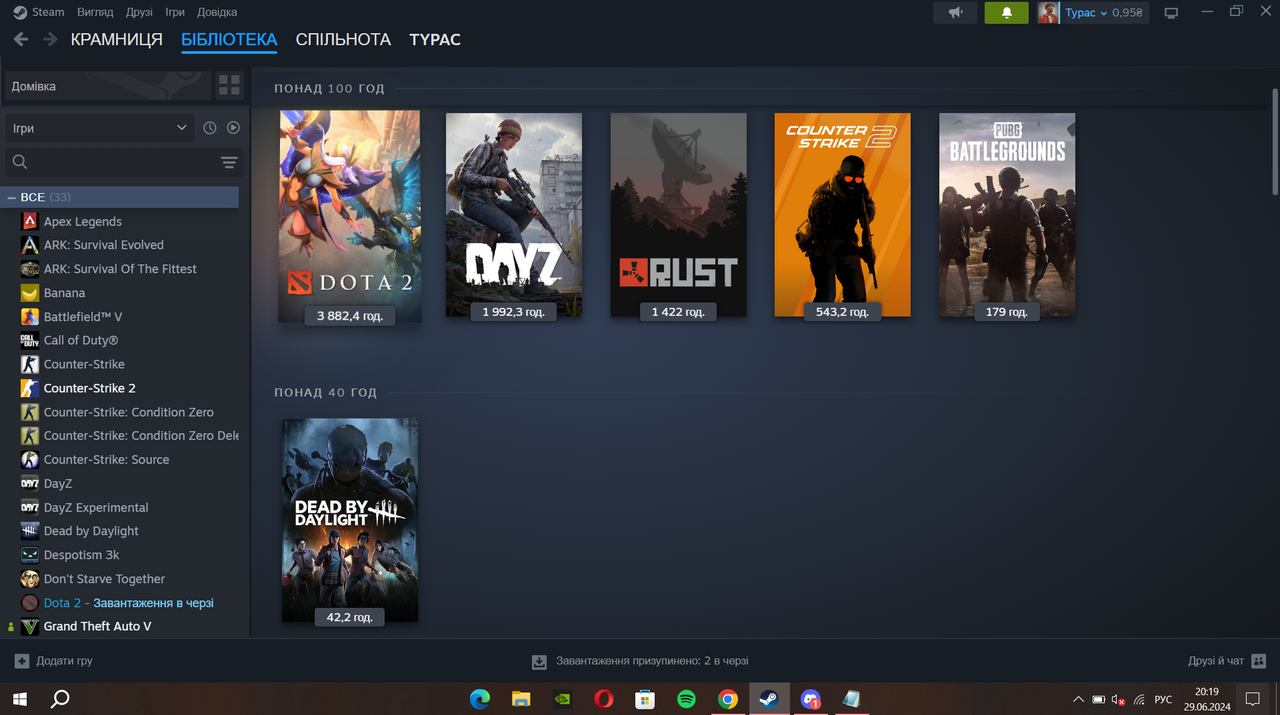Open the ТУРАС profile tab

435,40
